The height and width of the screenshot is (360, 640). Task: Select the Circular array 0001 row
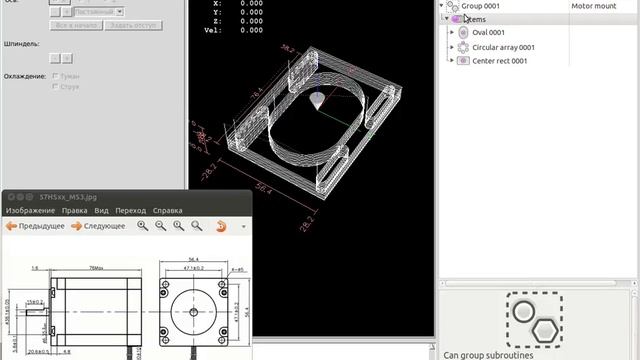(503, 47)
